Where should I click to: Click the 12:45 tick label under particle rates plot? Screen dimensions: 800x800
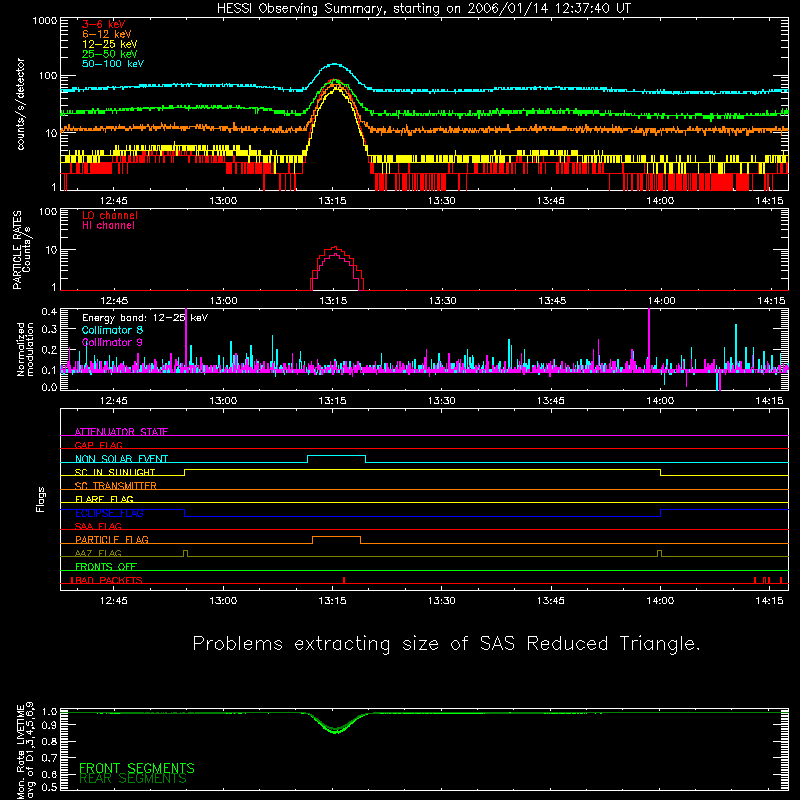click(114, 301)
